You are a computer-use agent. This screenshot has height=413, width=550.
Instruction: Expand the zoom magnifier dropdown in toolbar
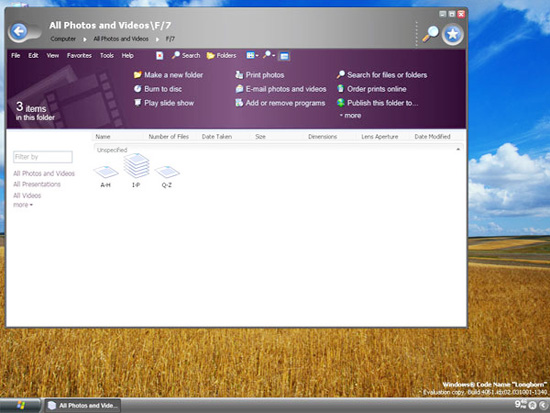click(x=269, y=55)
